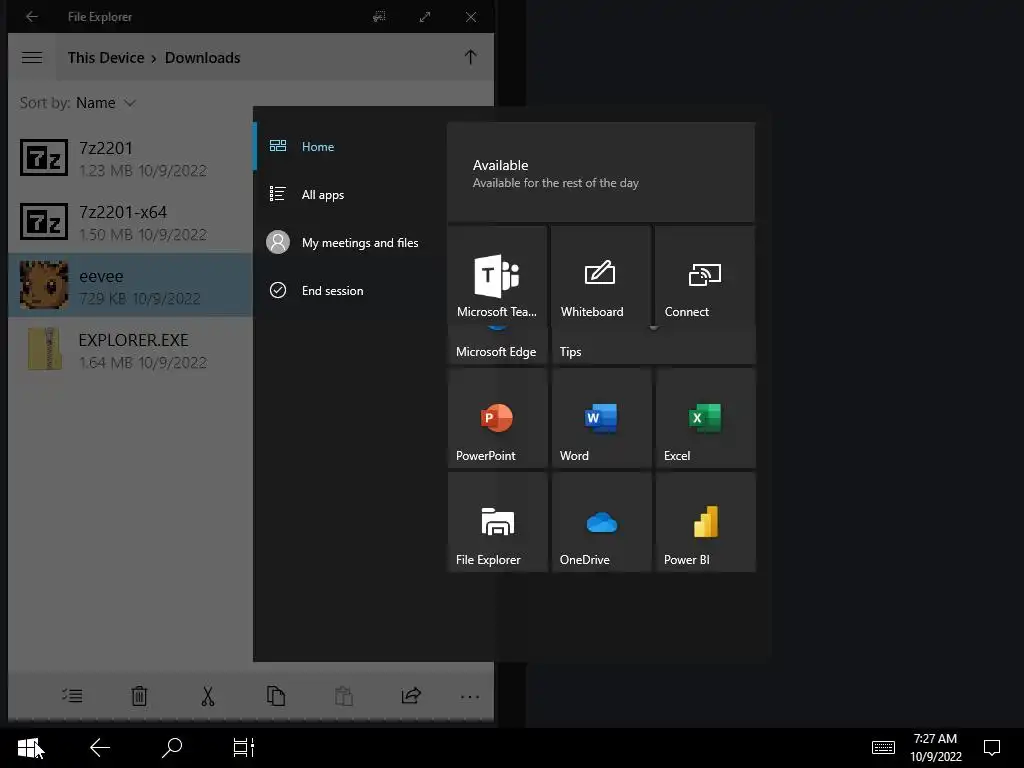Open Task View on the taskbar
Screen dimensions: 1024x768
[x=244, y=748]
